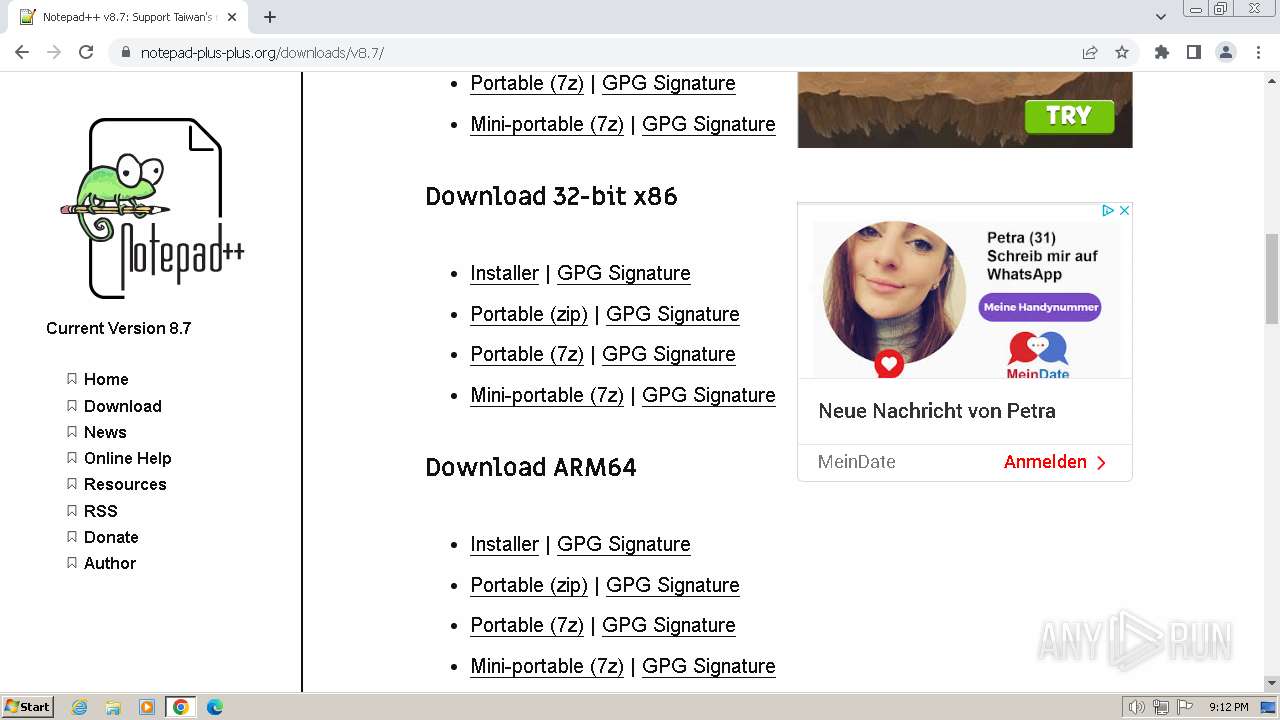Open the News sidebar link
The width and height of the screenshot is (1280, 720).
coord(105,432)
